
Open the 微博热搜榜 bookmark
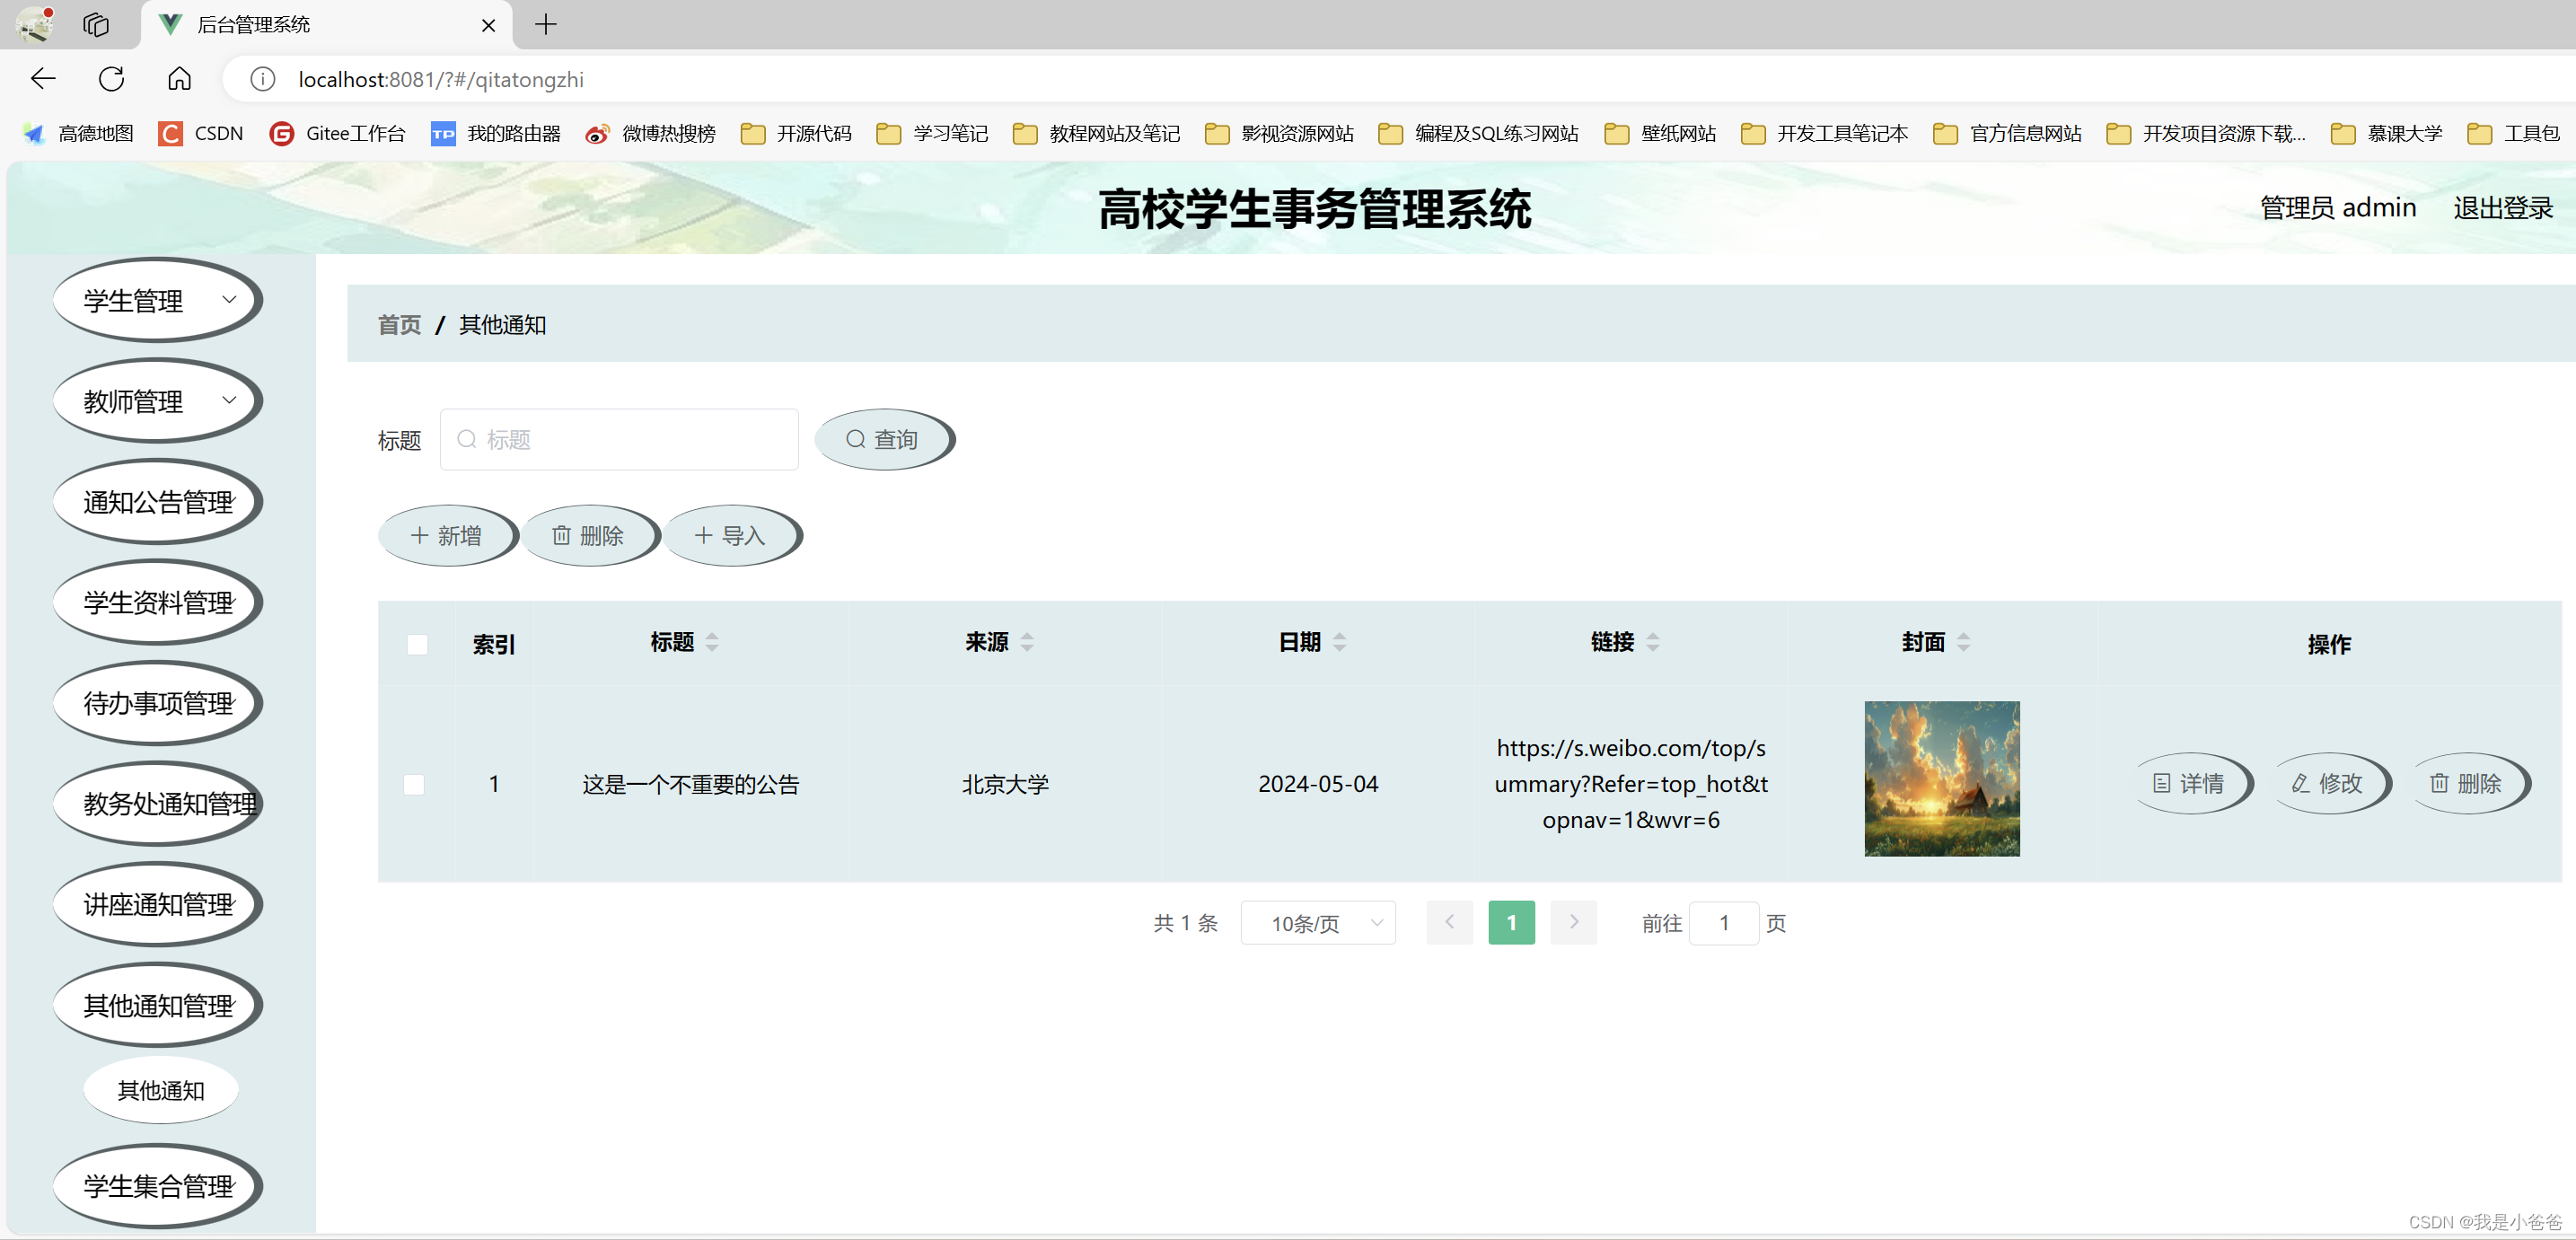pyautogui.click(x=651, y=134)
